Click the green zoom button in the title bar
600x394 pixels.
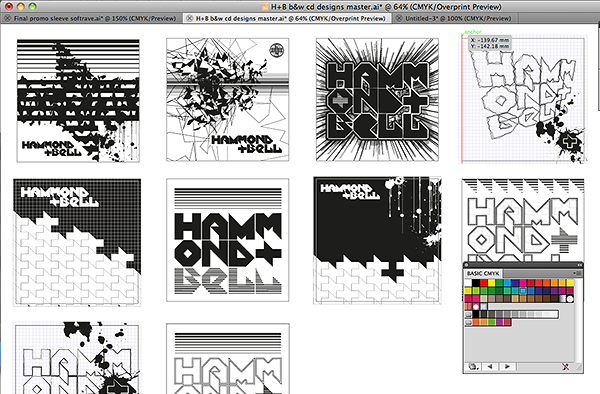[x=33, y=7]
